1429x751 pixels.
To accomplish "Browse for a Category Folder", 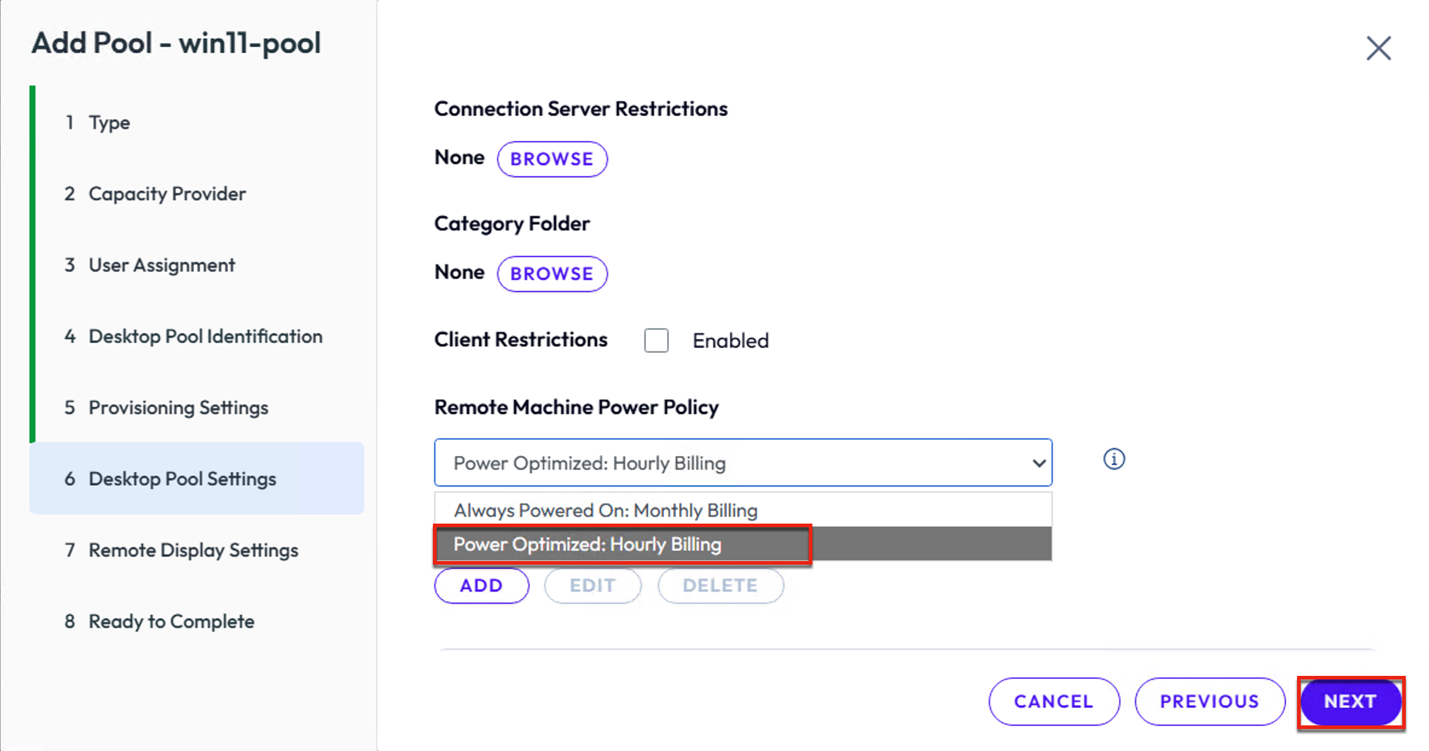I will [x=552, y=274].
